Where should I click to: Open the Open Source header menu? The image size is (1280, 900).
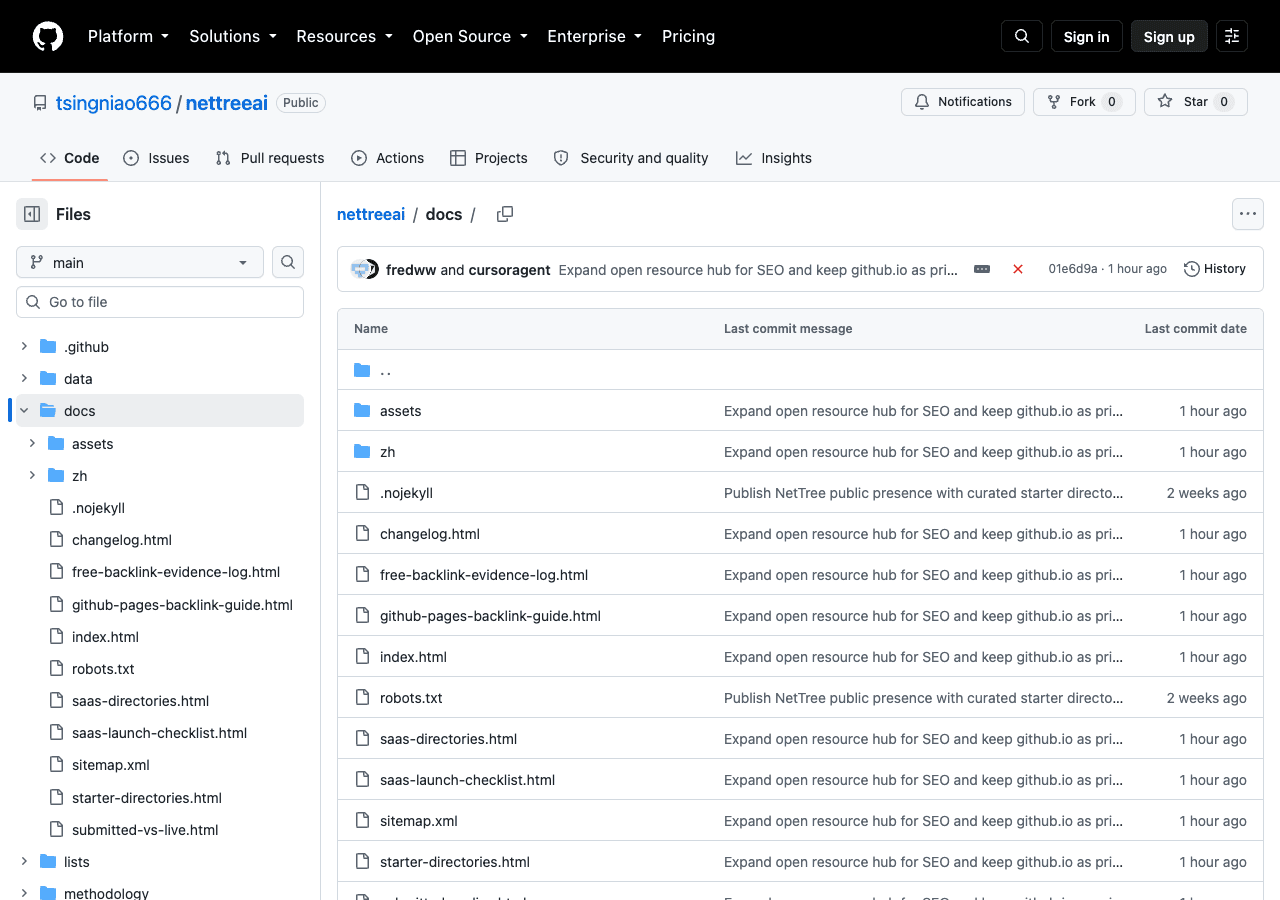[x=469, y=36]
